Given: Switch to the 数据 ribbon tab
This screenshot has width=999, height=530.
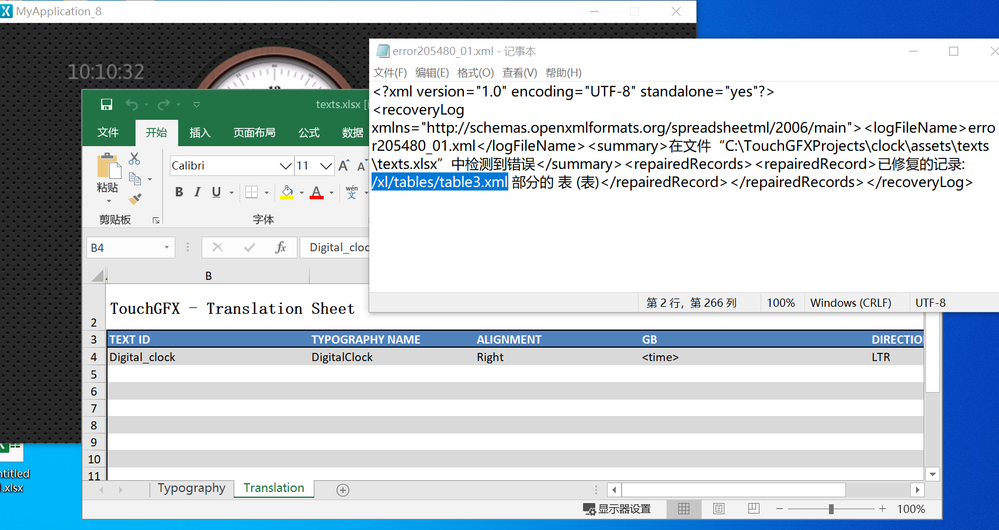Looking at the screenshot, I should (352, 132).
